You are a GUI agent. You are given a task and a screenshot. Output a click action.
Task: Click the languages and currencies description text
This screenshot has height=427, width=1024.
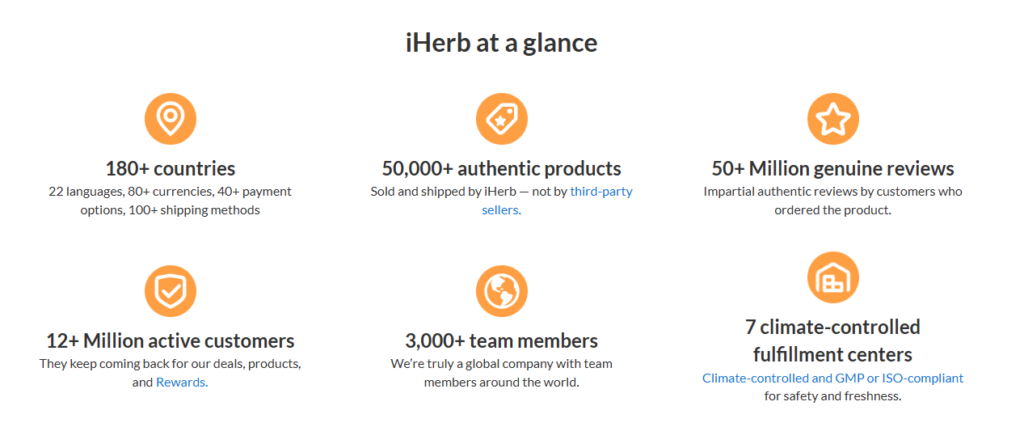pyautogui.click(x=170, y=200)
